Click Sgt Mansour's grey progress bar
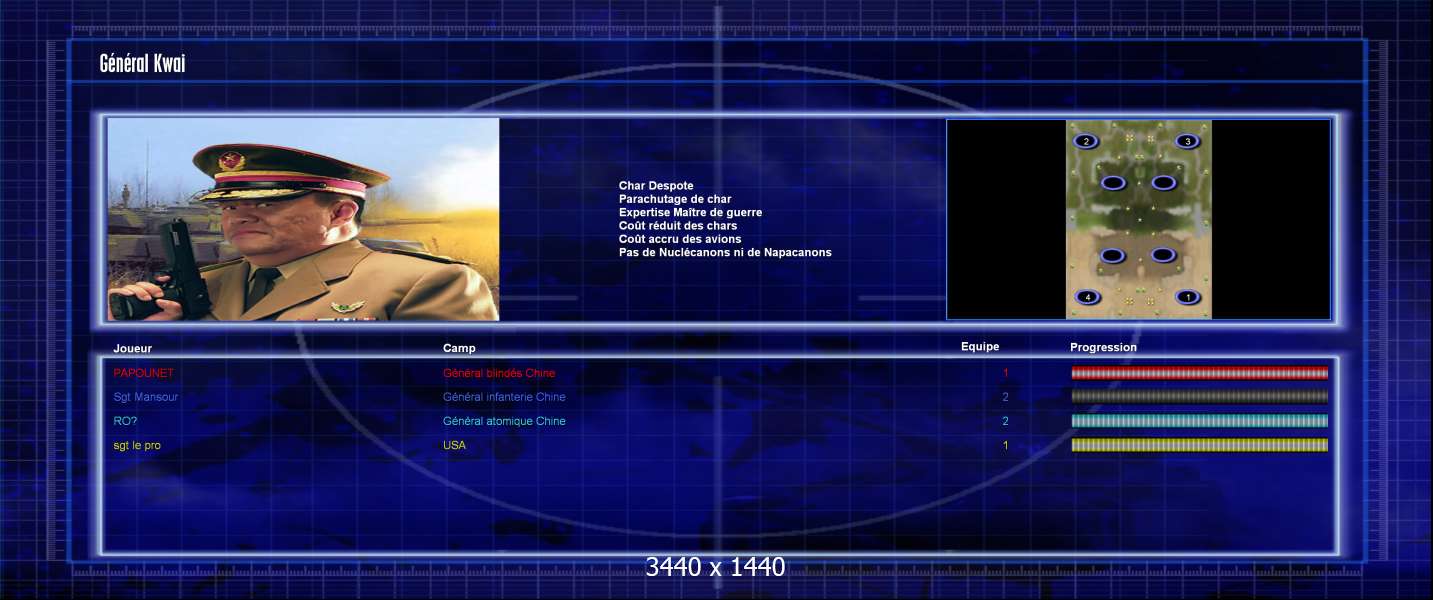 1200,397
